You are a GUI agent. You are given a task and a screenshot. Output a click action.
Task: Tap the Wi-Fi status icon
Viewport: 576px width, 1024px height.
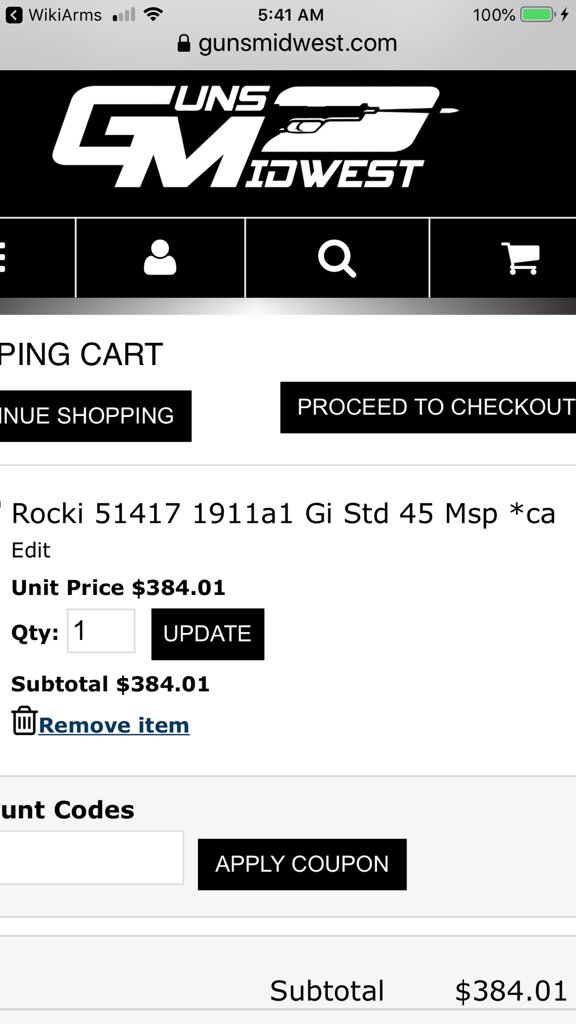coord(153,14)
